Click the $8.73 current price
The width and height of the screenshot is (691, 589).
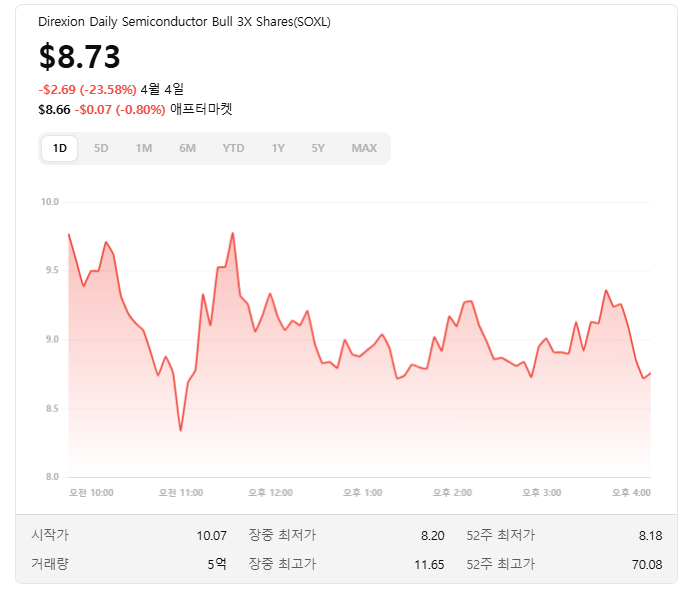pyautogui.click(x=79, y=56)
